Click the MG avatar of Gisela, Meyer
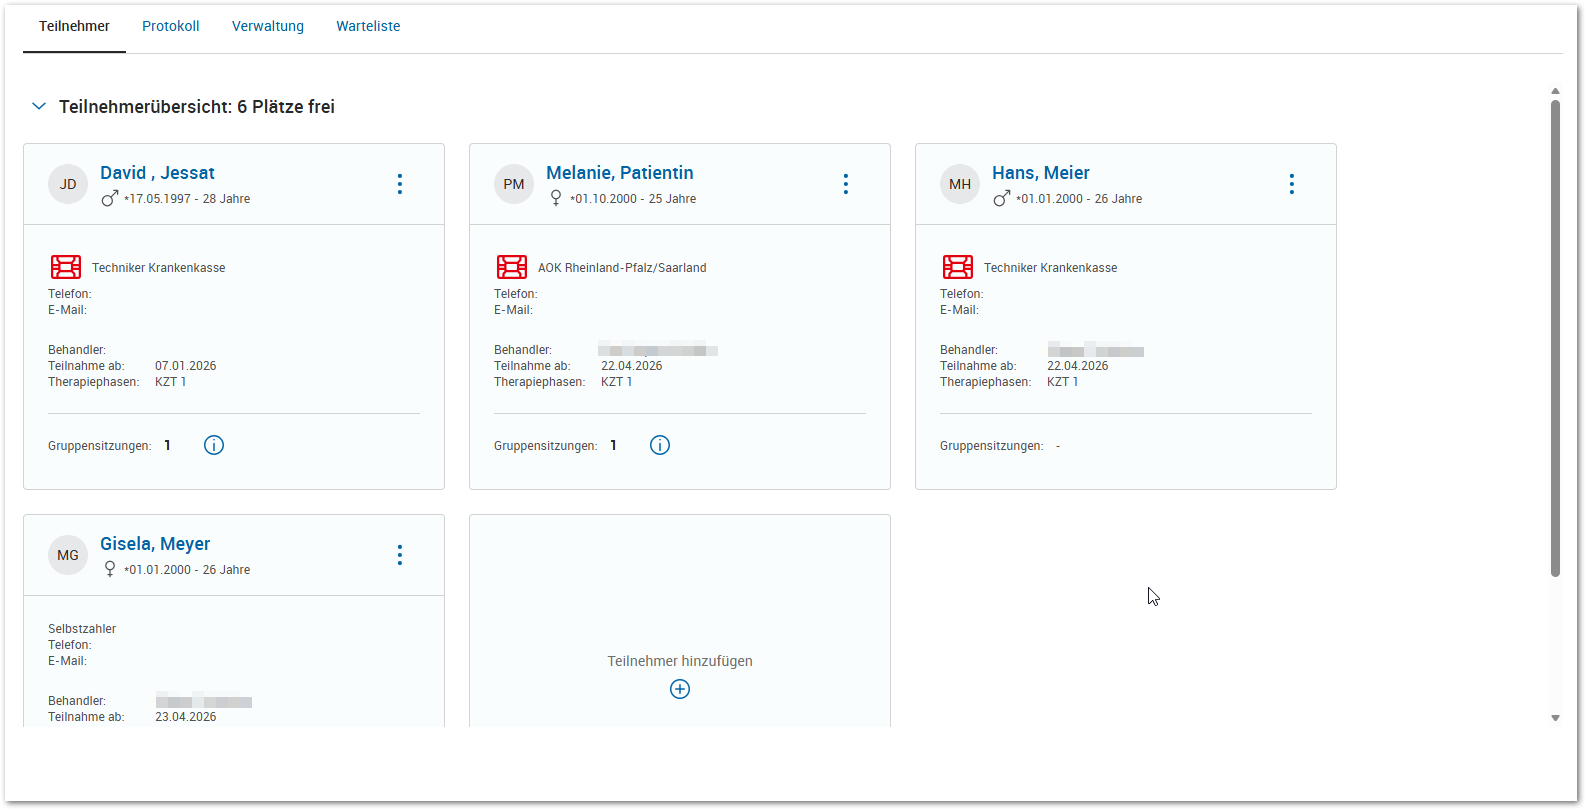The image size is (1586, 810). pos(68,555)
